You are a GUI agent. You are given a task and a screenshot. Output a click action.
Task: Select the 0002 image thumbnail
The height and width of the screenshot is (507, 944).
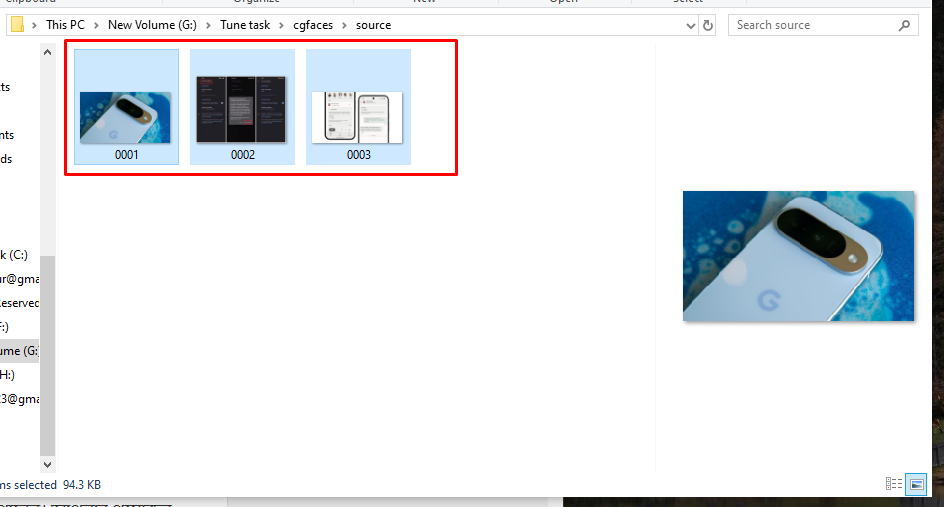(x=241, y=109)
